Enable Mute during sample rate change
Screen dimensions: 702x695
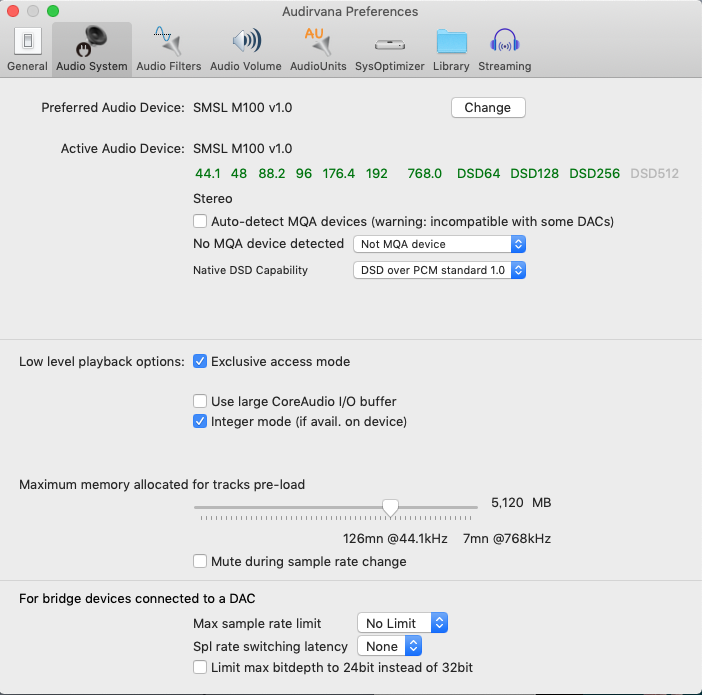tap(200, 561)
